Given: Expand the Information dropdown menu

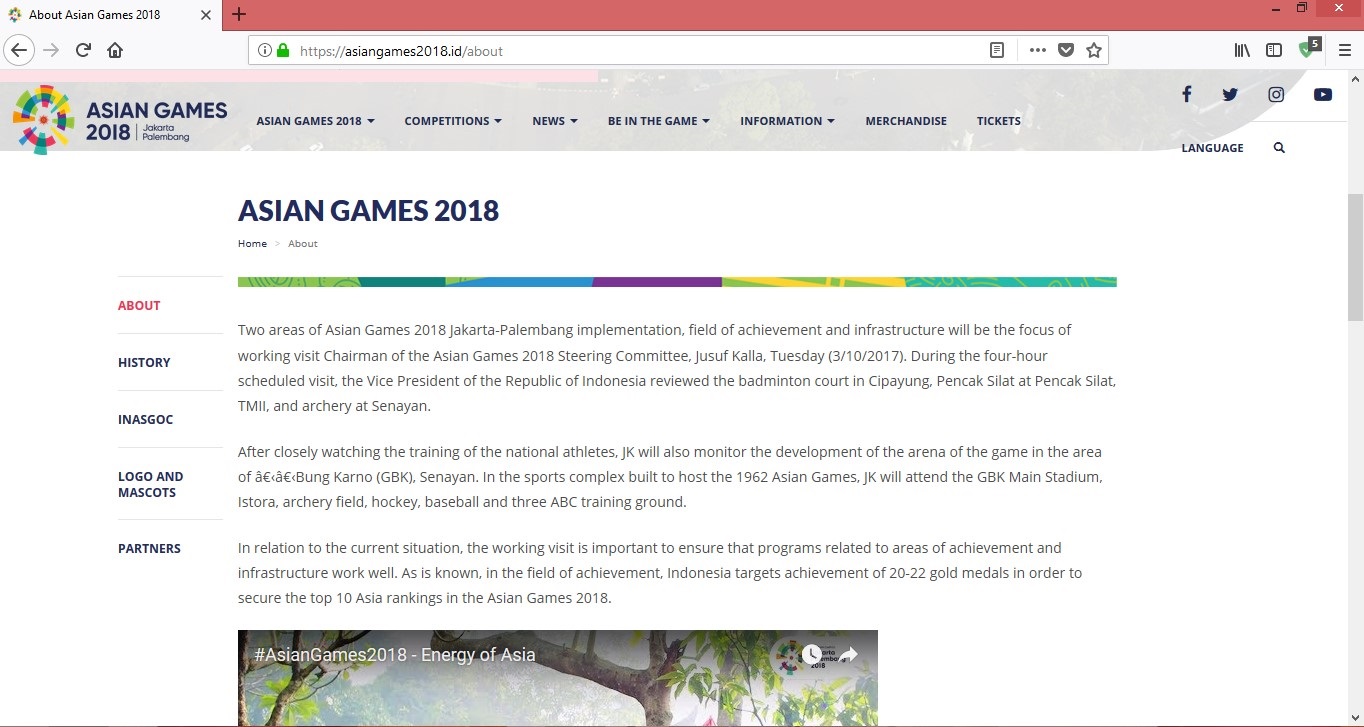Looking at the screenshot, I should click(x=787, y=121).
